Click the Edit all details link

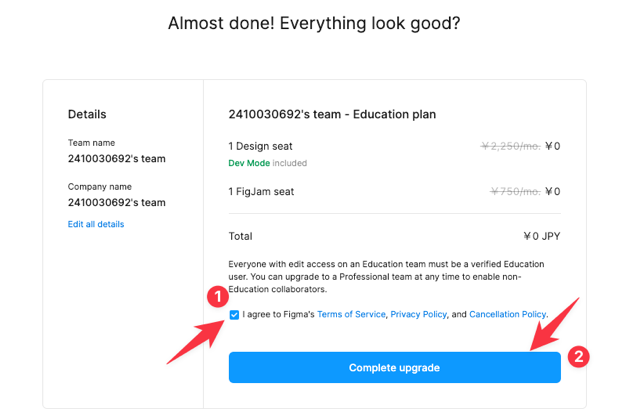tap(96, 224)
